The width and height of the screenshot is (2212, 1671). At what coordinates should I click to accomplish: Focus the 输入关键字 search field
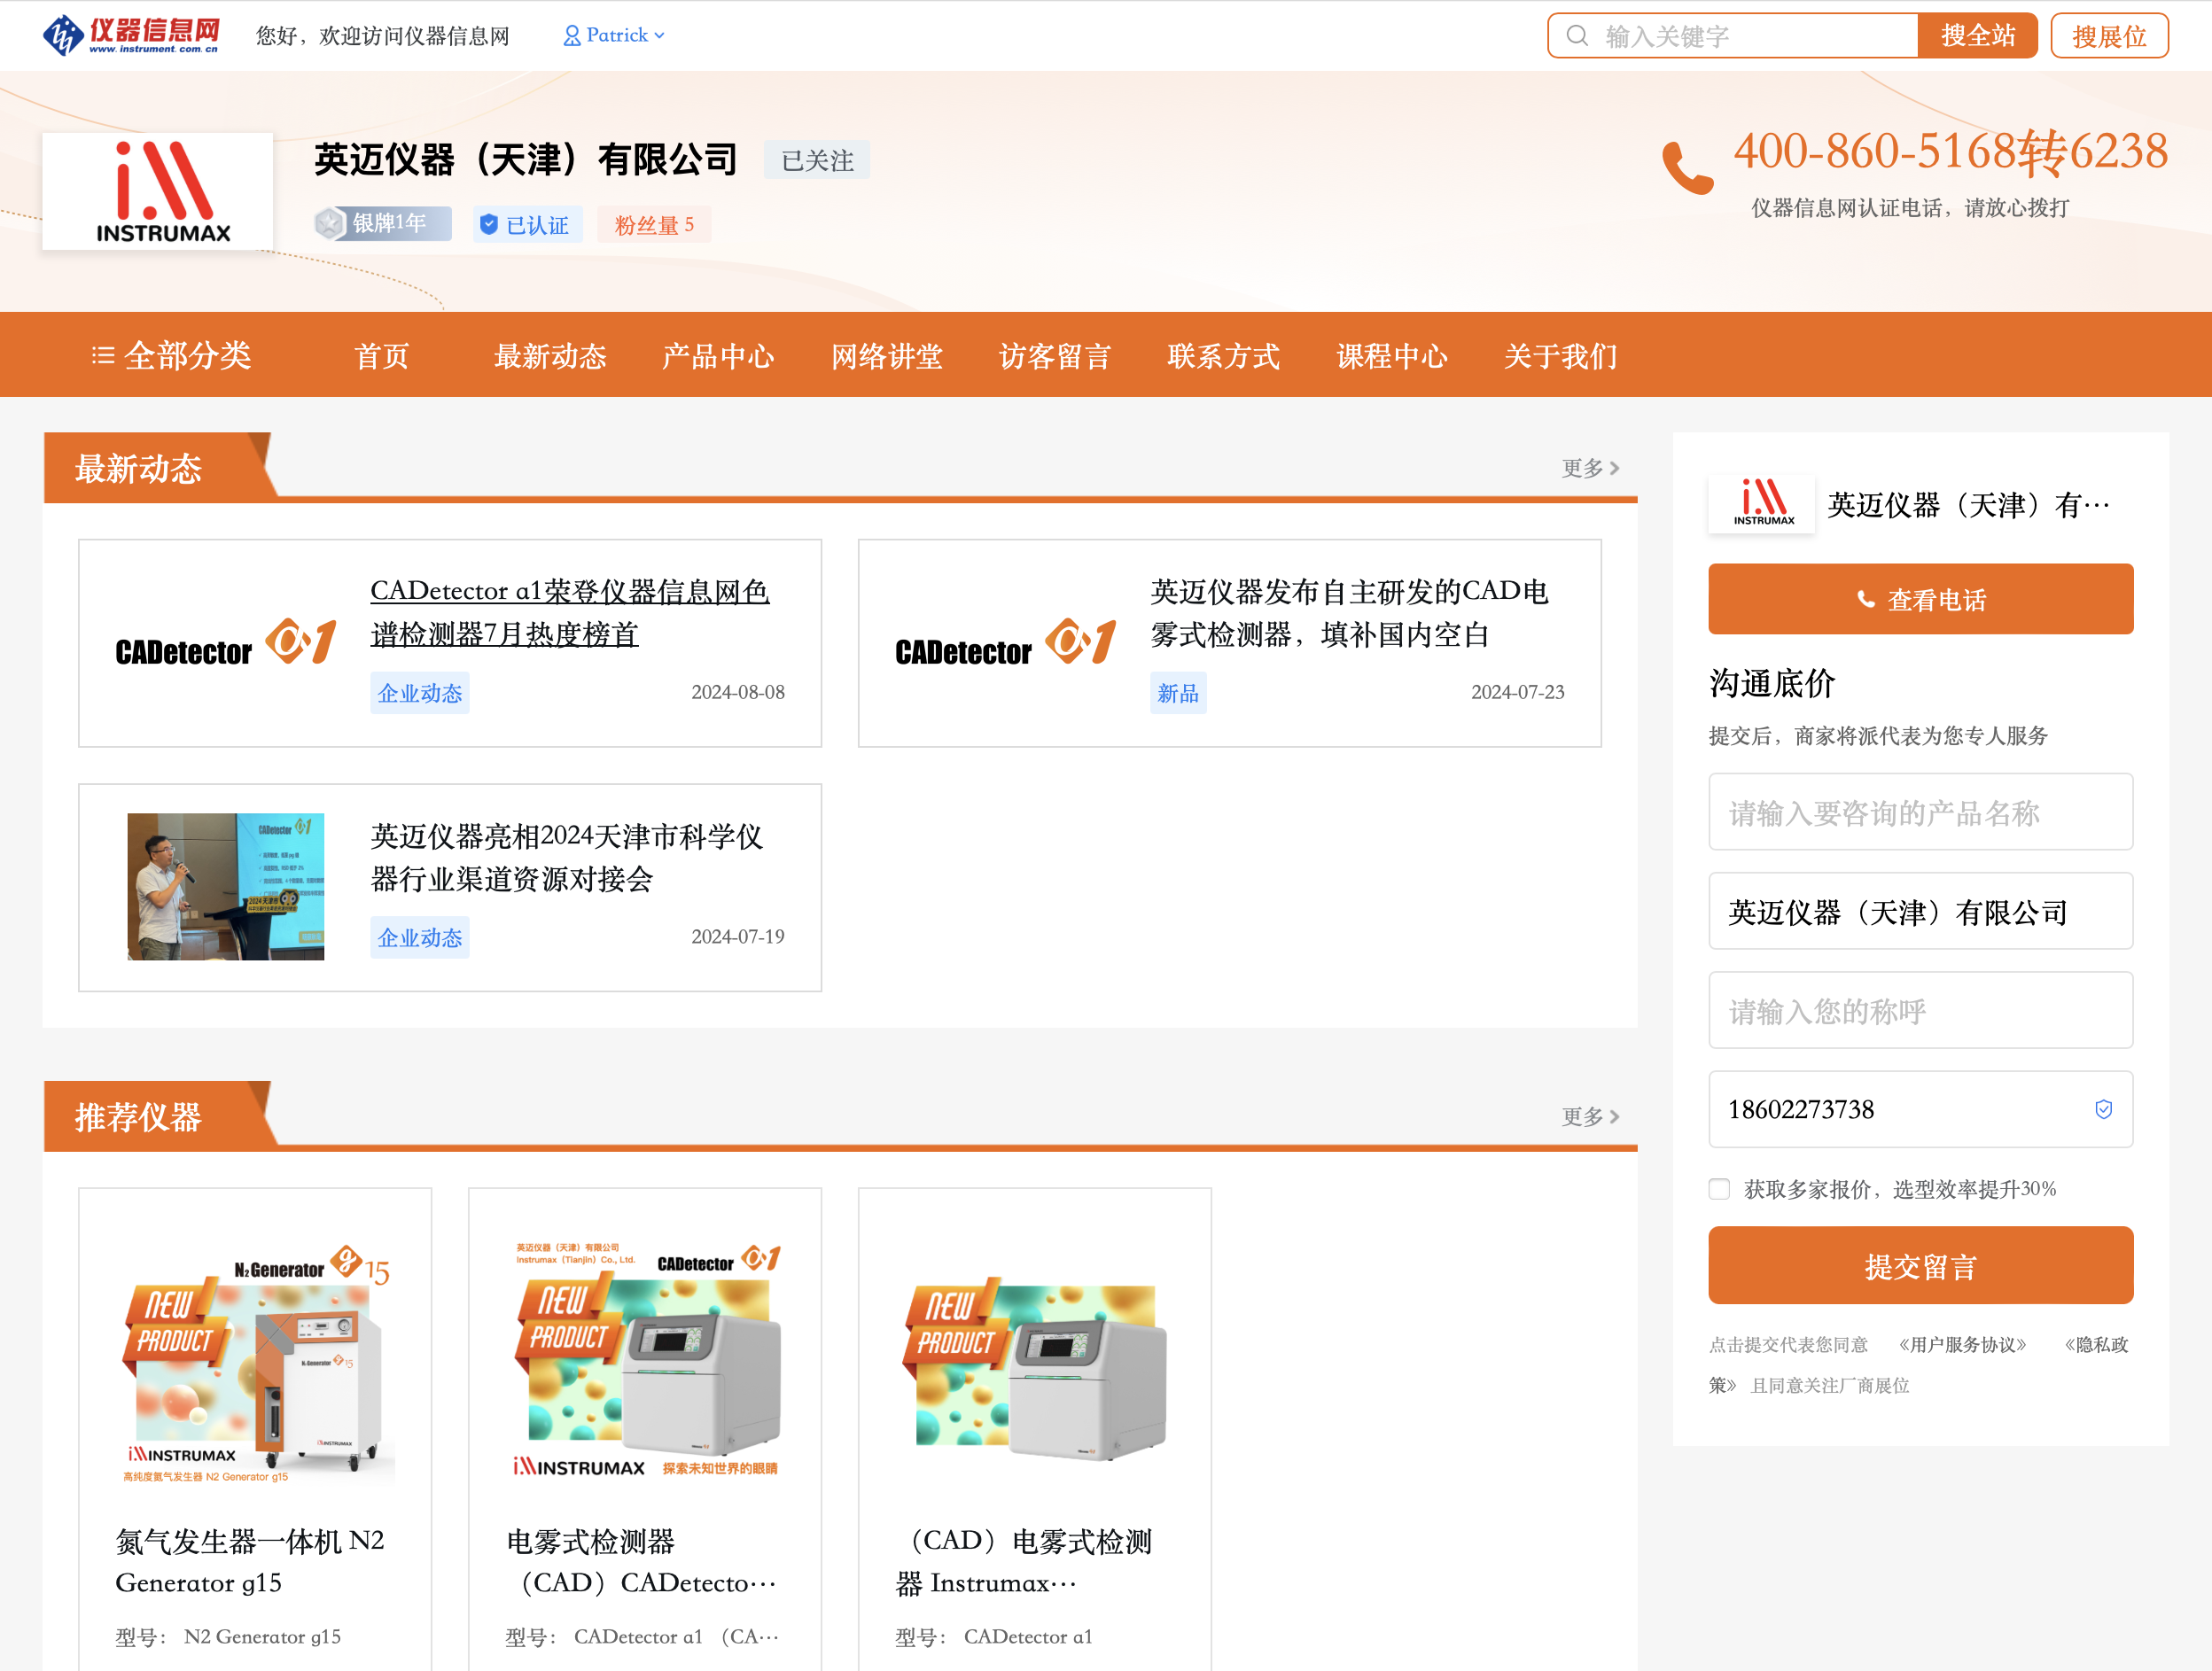pos(1733,36)
